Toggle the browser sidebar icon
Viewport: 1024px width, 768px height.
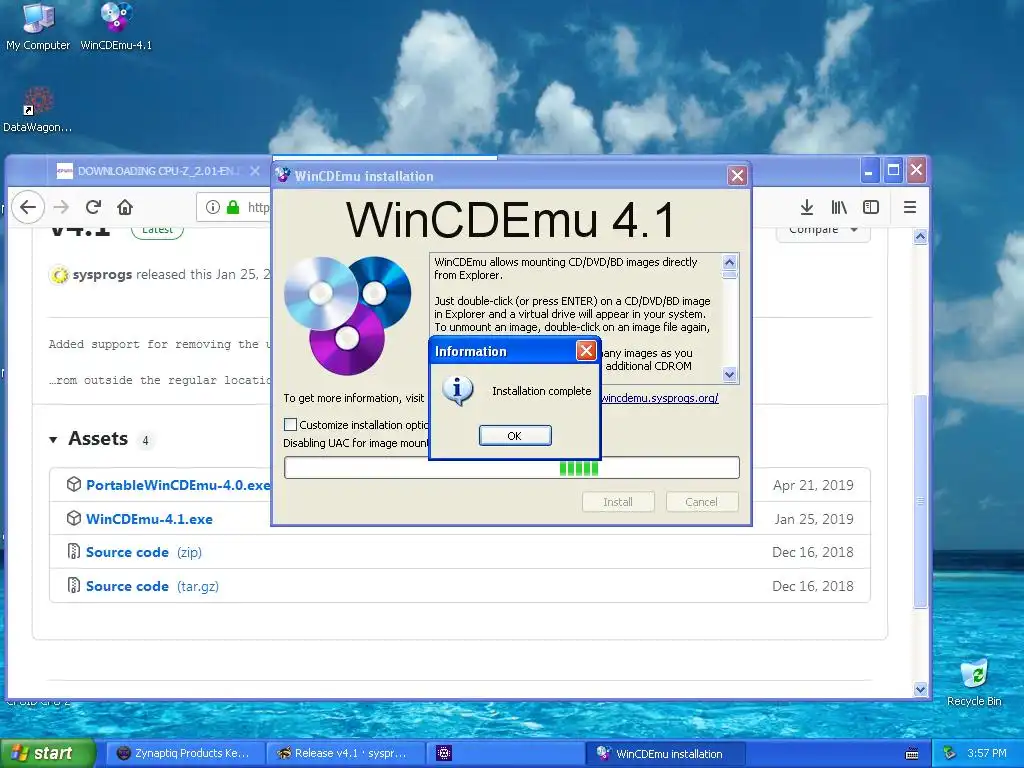tap(871, 207)
